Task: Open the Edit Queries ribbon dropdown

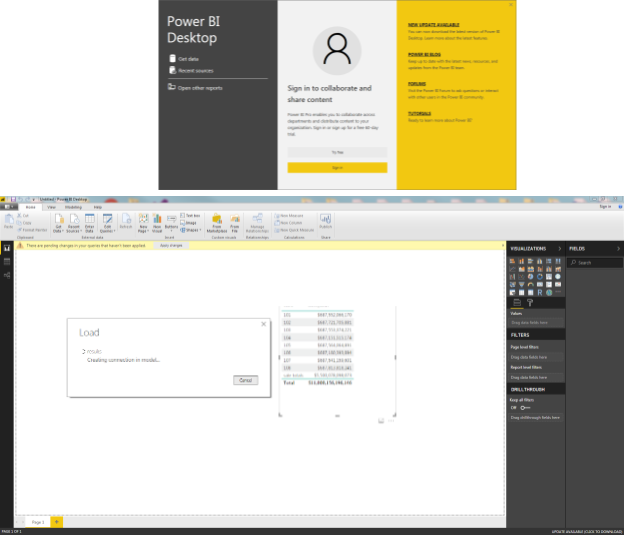Action: pyautogui.click(x=107, y=223)
